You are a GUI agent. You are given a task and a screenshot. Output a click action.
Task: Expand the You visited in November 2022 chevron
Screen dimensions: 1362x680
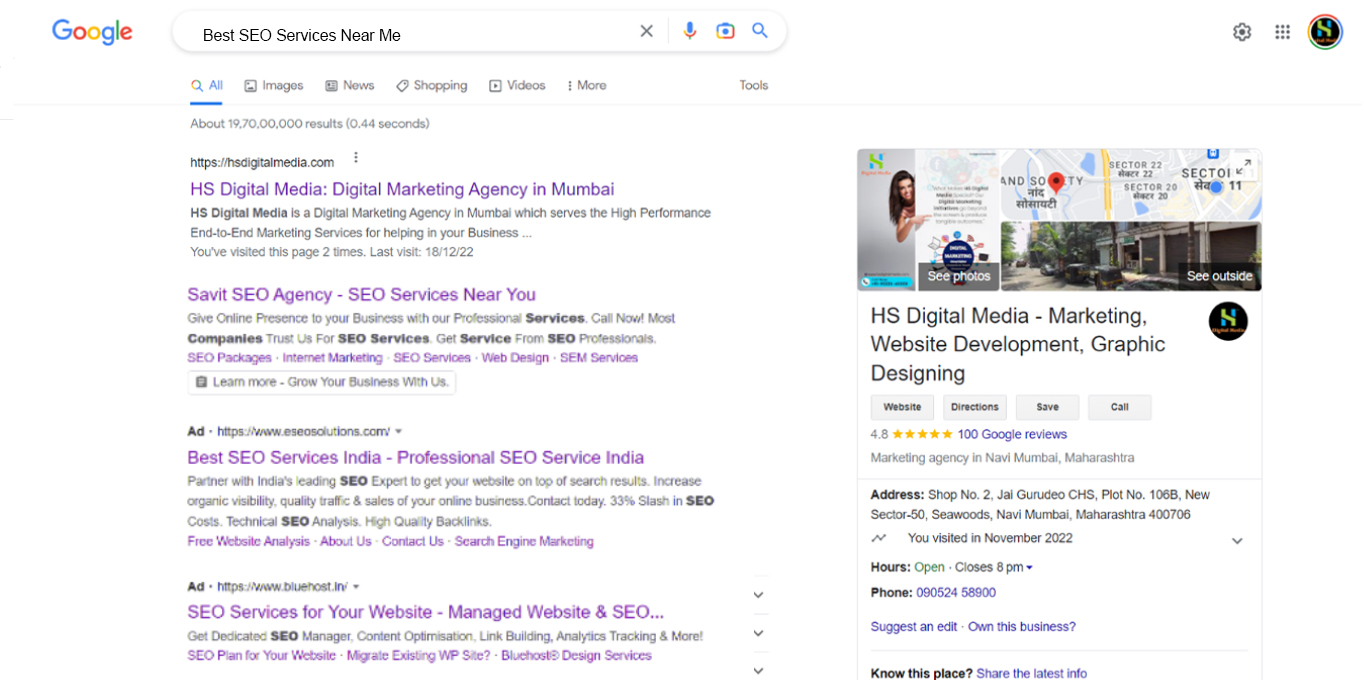(1237, 540)
